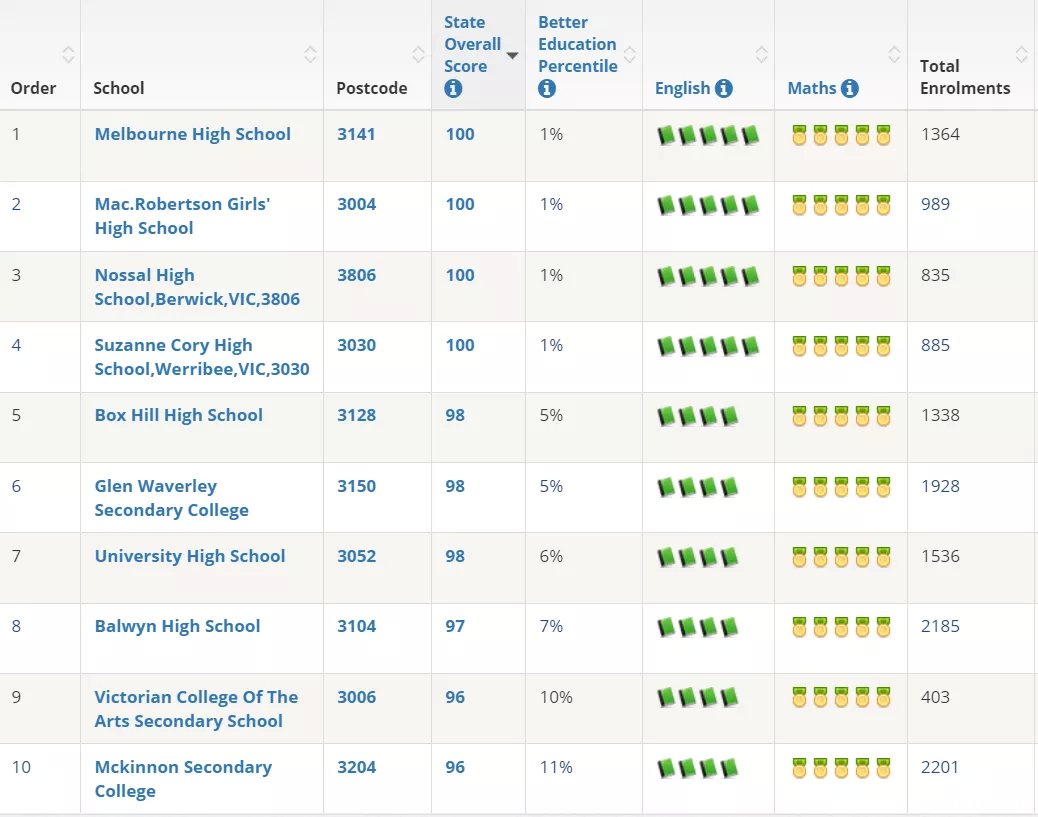Click the State Overall Score info icon
Screen dimensions: 1038x817
453,88
